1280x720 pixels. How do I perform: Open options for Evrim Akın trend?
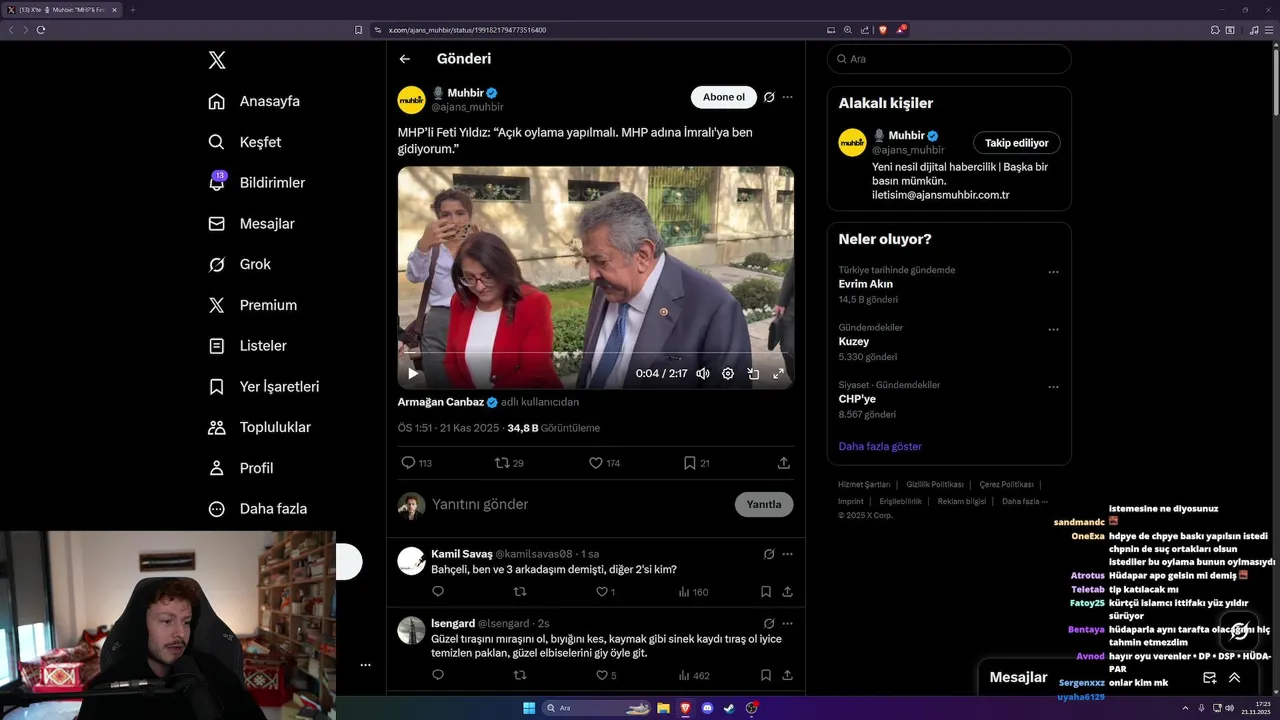click(x=1053, y=272)
